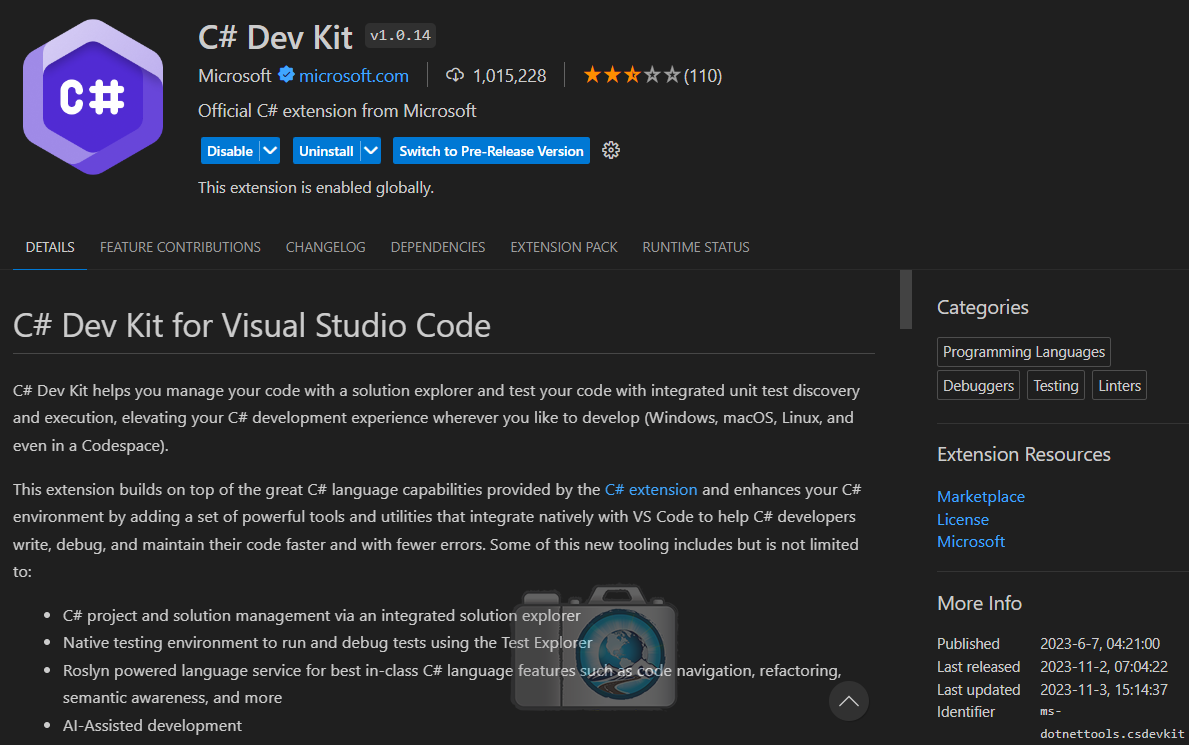Expand the Disable dropdown arrow
The image size is (1189, 745).
click(270, 151)
